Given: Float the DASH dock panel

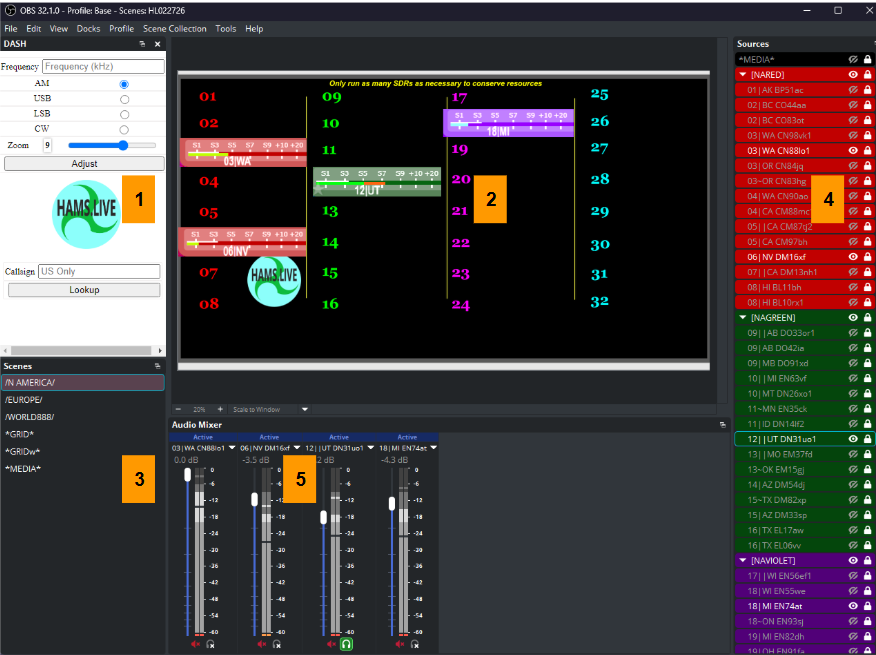Looking at the screenshot, I should coord(142,45).
